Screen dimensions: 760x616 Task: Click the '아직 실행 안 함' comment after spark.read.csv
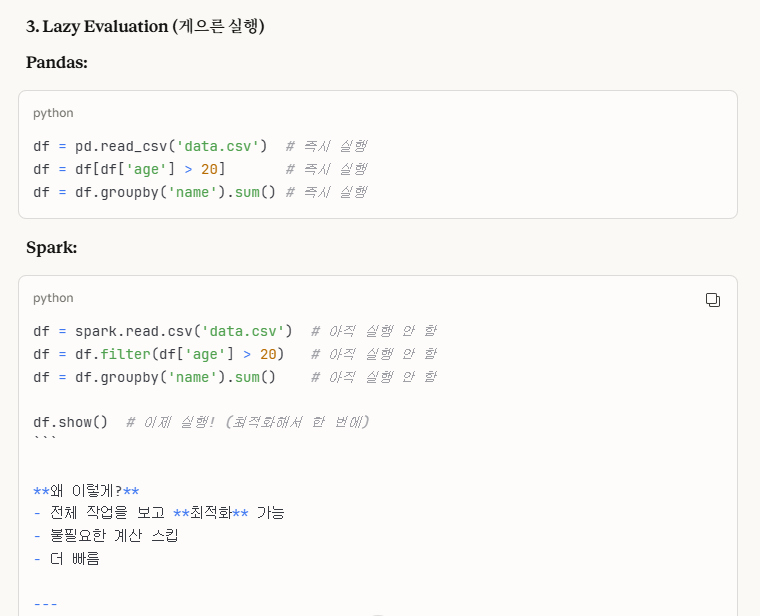click(x=374, y=331)
